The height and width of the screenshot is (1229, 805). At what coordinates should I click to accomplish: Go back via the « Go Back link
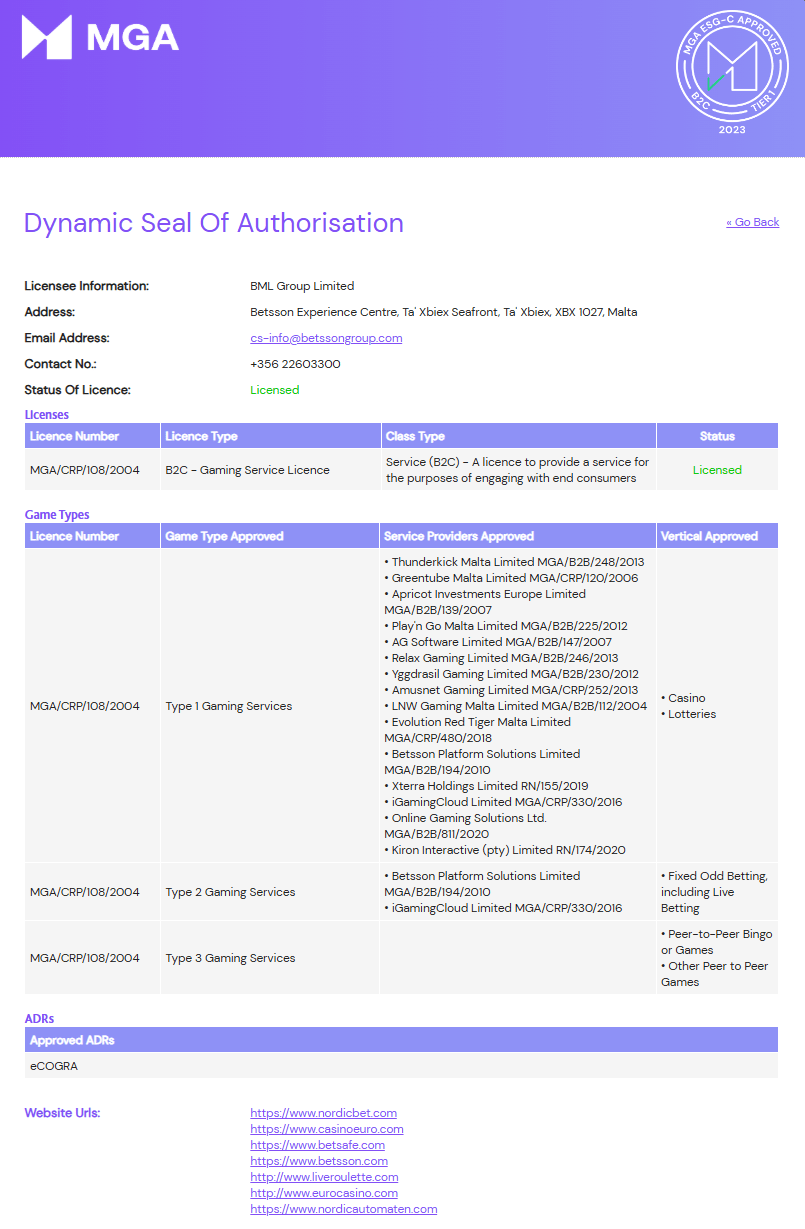point(752,222)
